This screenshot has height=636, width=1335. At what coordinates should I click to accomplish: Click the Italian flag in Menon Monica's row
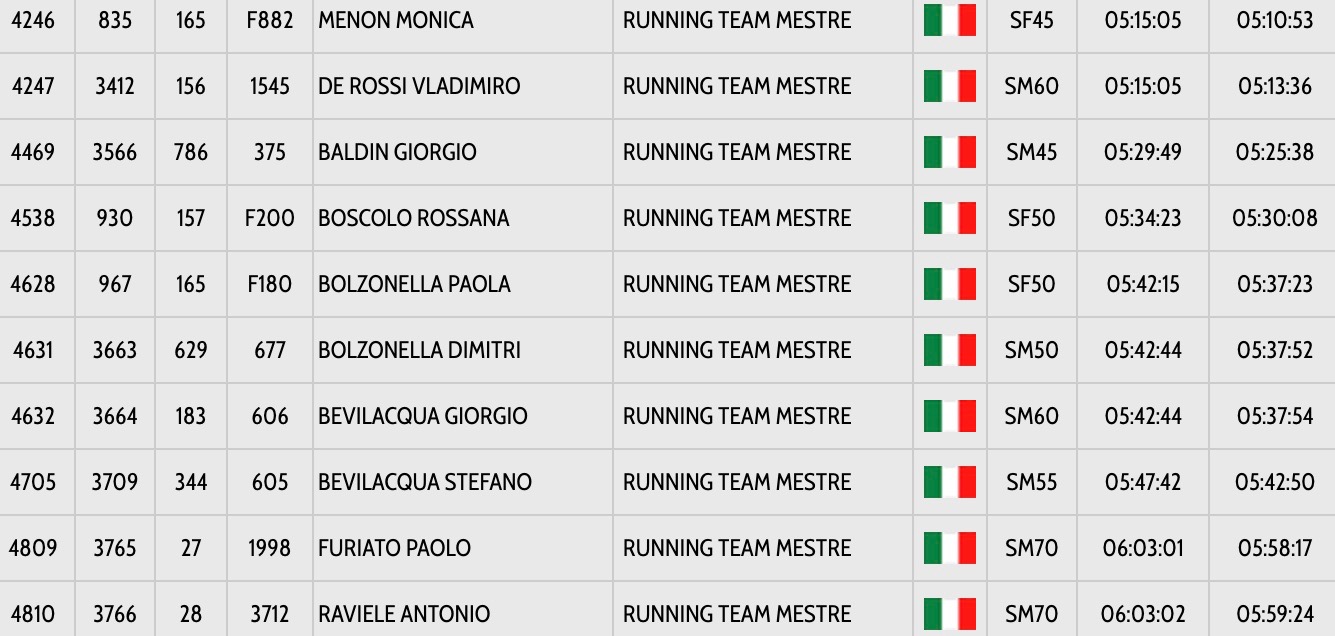[949, 20]
